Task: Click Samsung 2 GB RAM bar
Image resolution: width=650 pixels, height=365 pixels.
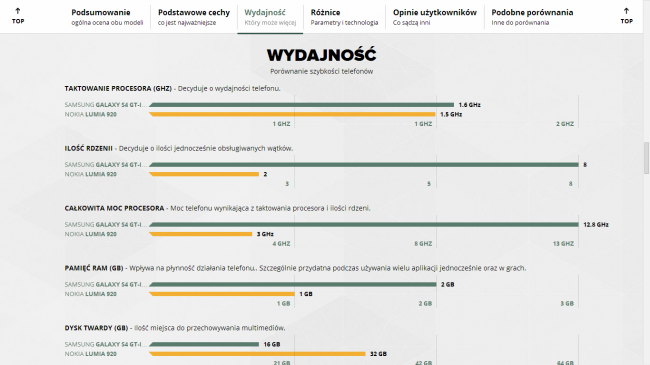Action: coord(293,285)
